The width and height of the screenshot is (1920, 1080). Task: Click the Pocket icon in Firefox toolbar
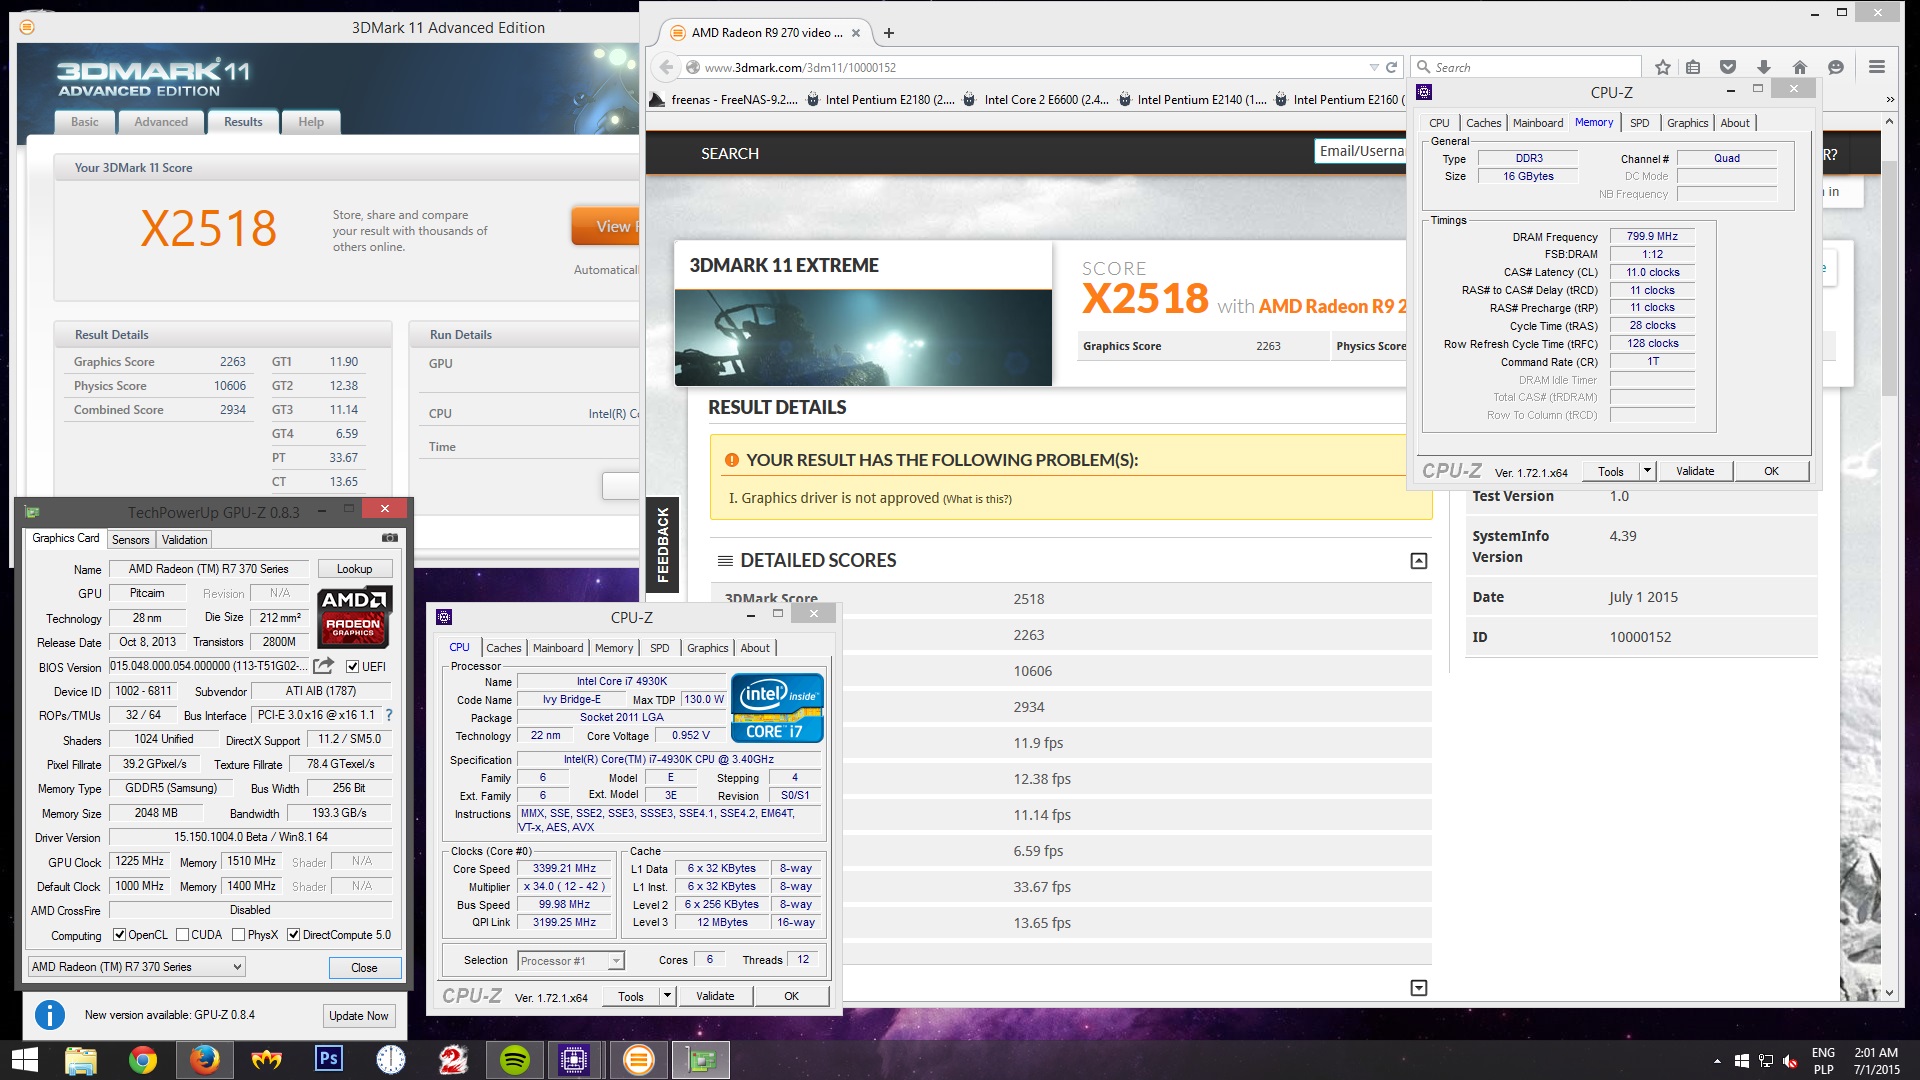point(1728,67)
